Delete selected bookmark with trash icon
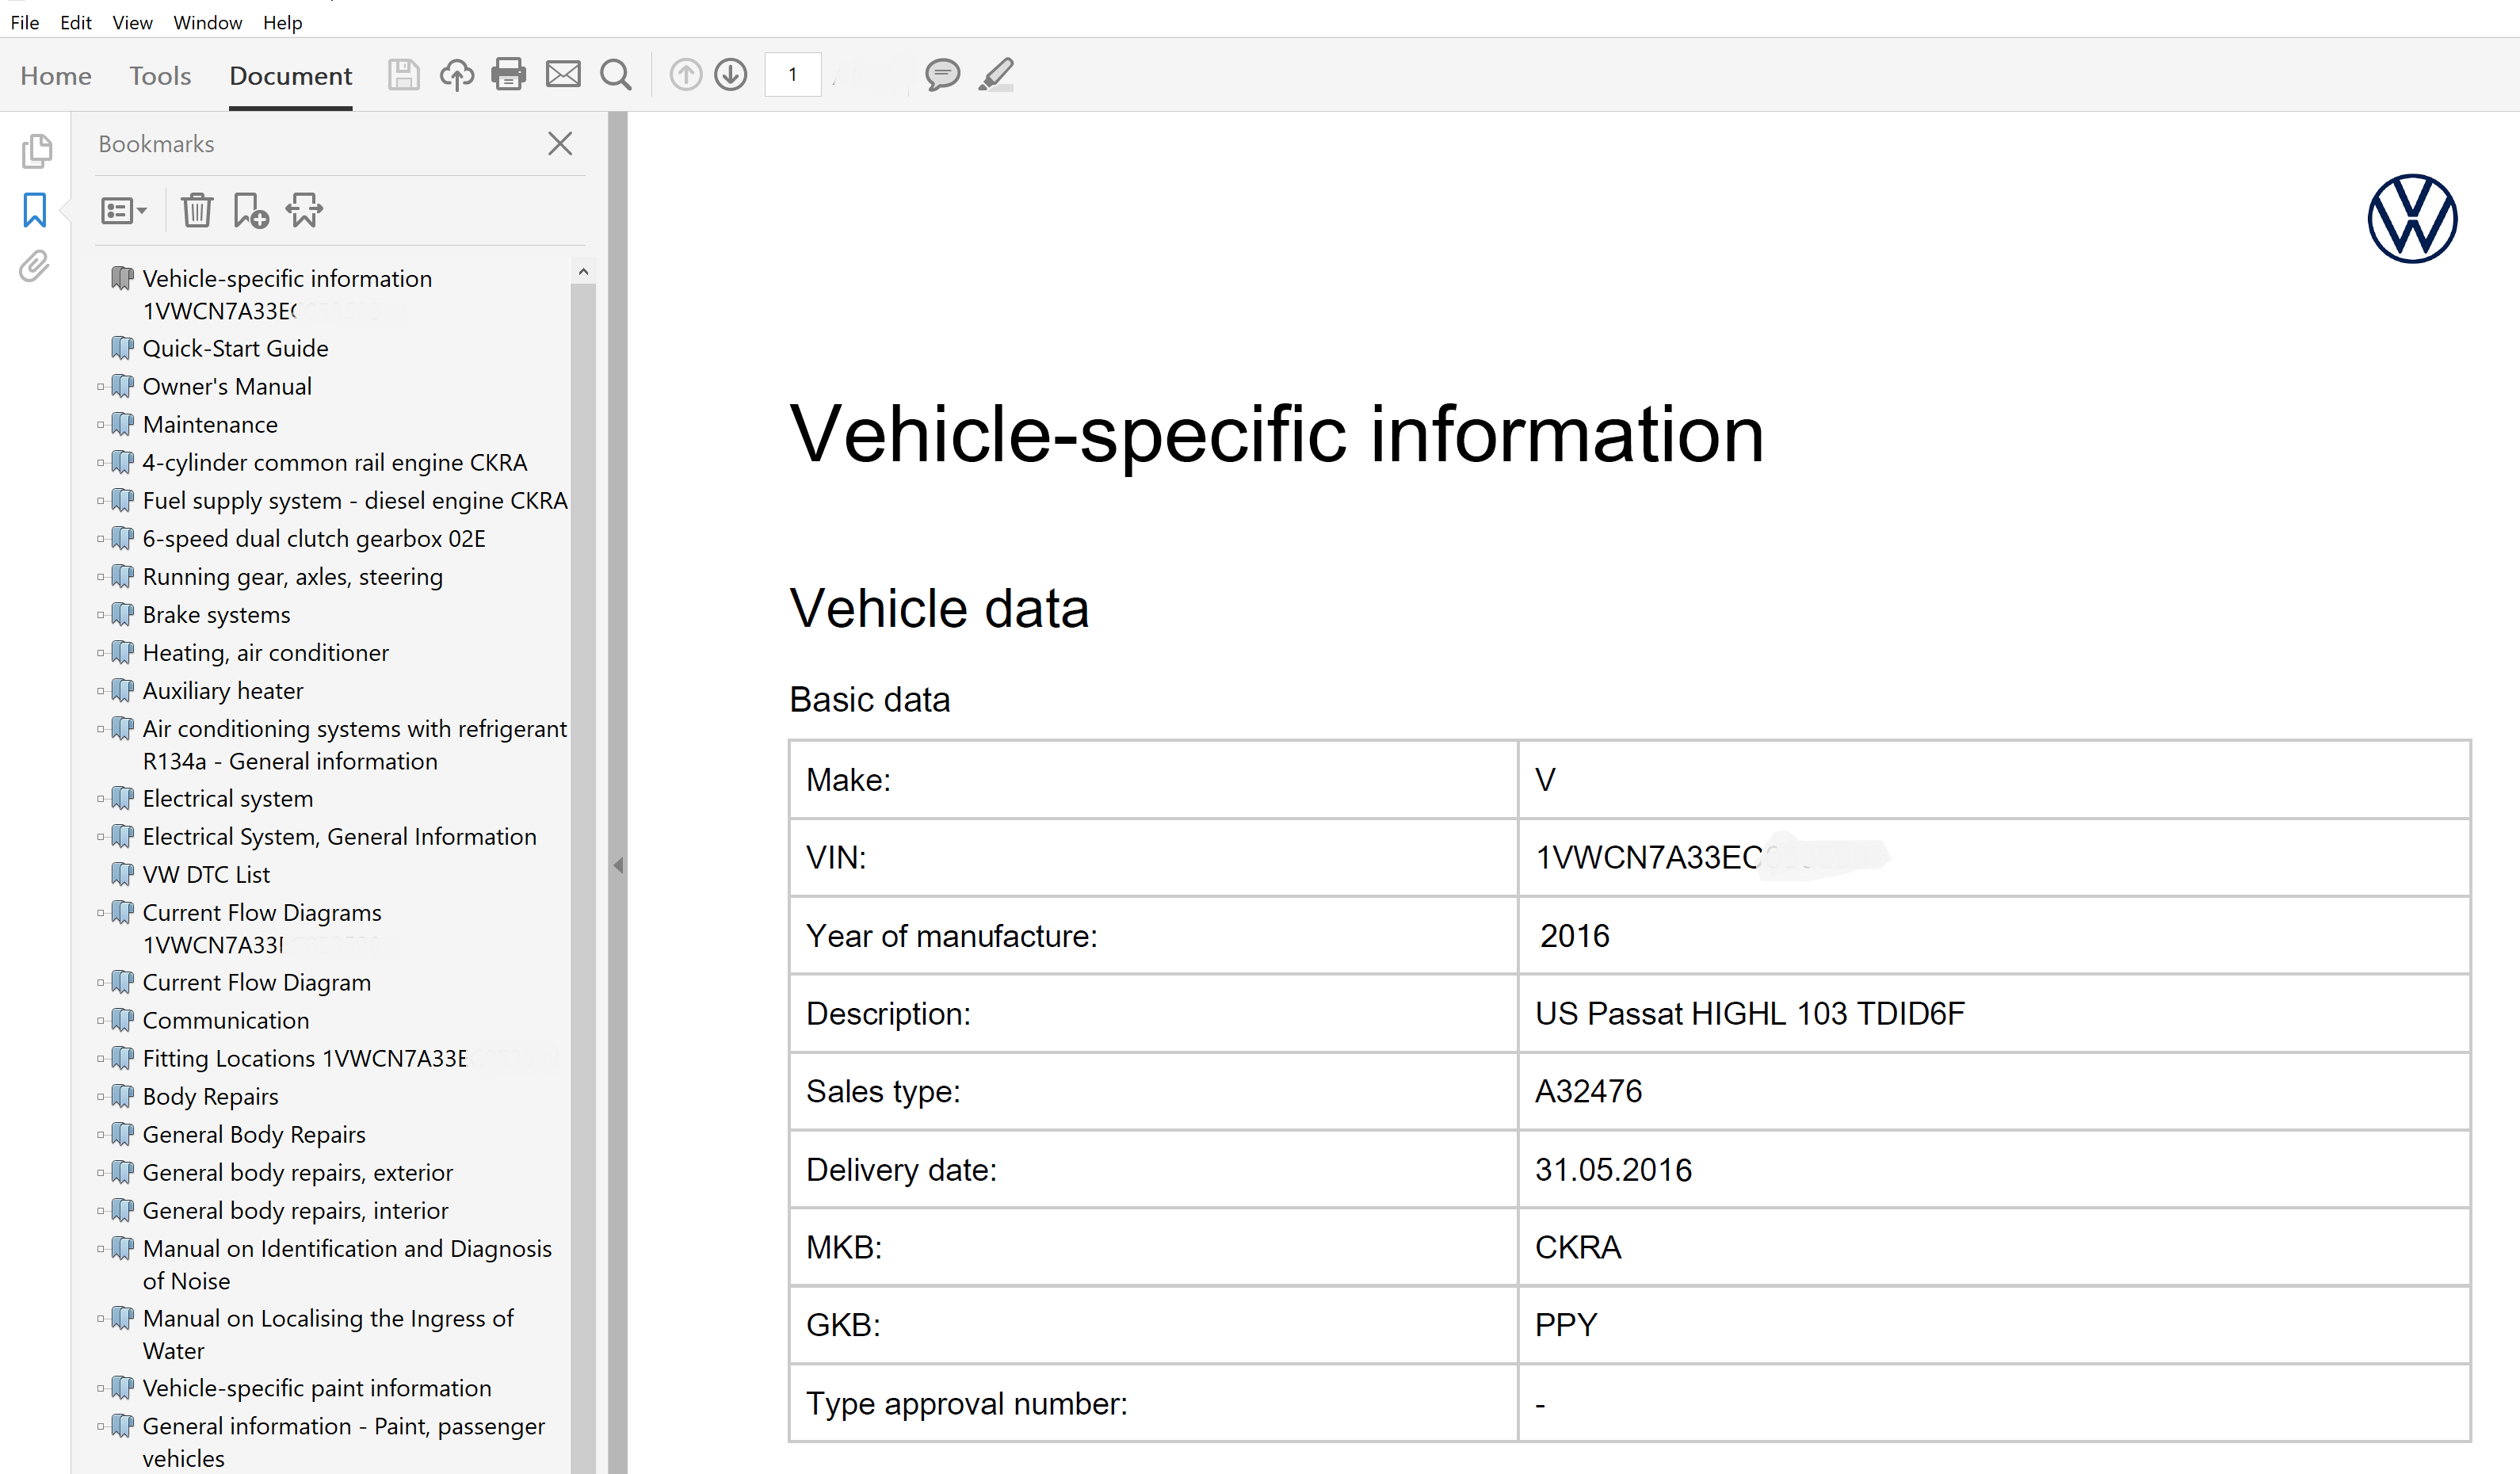Image resolution: width=2520 pixels, height=1474 pixels. 196,211
